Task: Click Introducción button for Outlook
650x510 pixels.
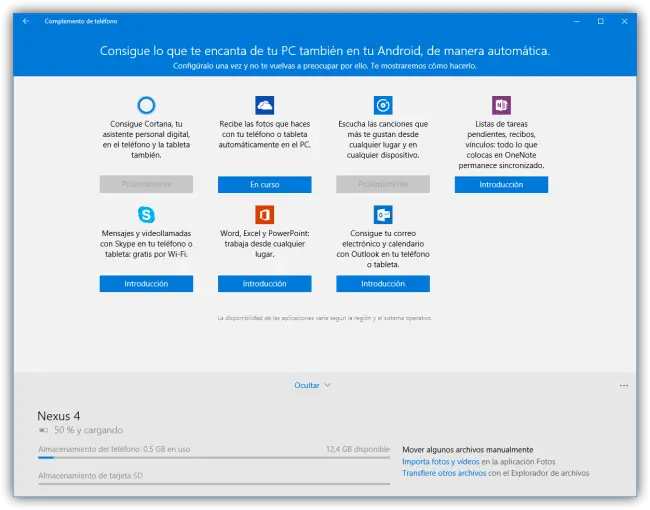Action: click(383, 284)
